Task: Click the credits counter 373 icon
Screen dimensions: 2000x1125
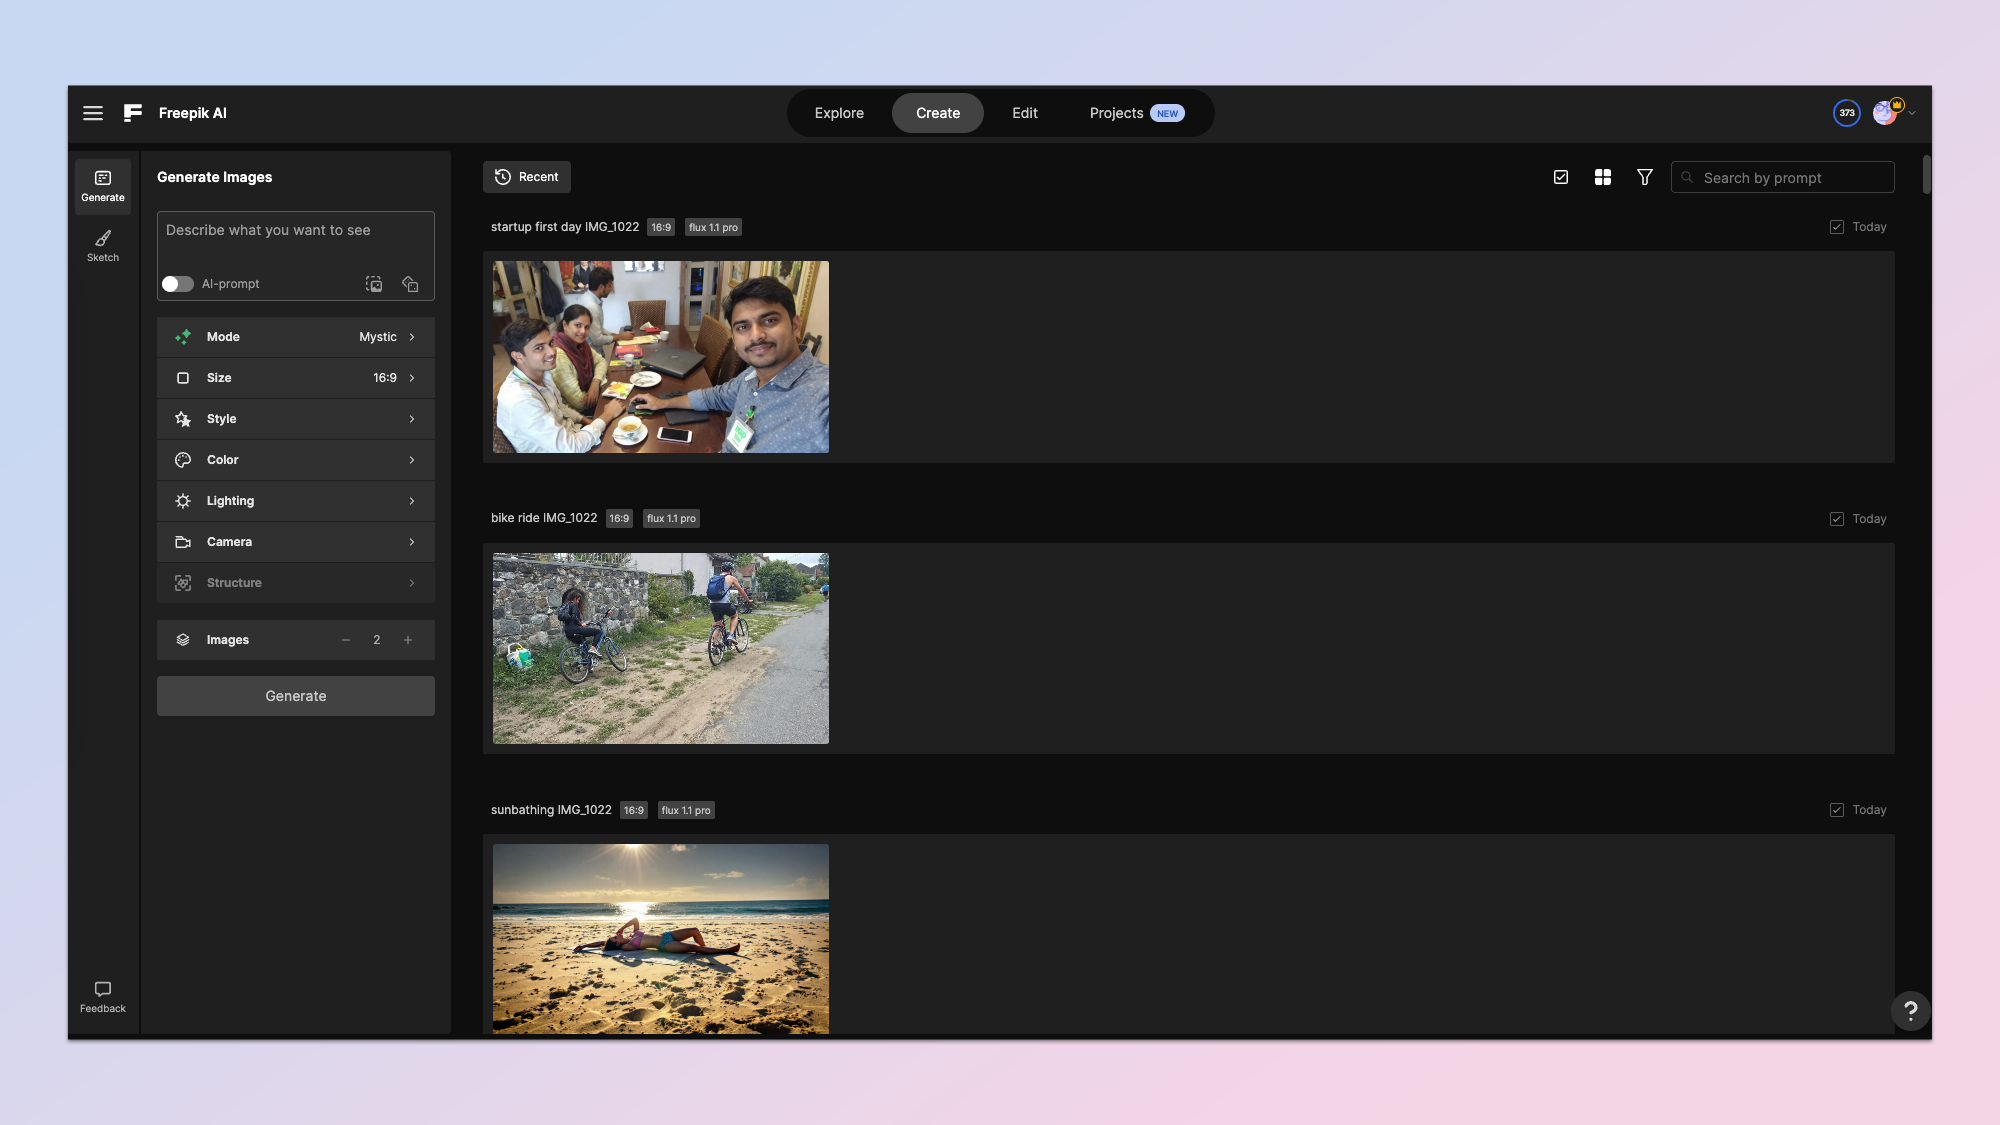Action: (1846, 113)
